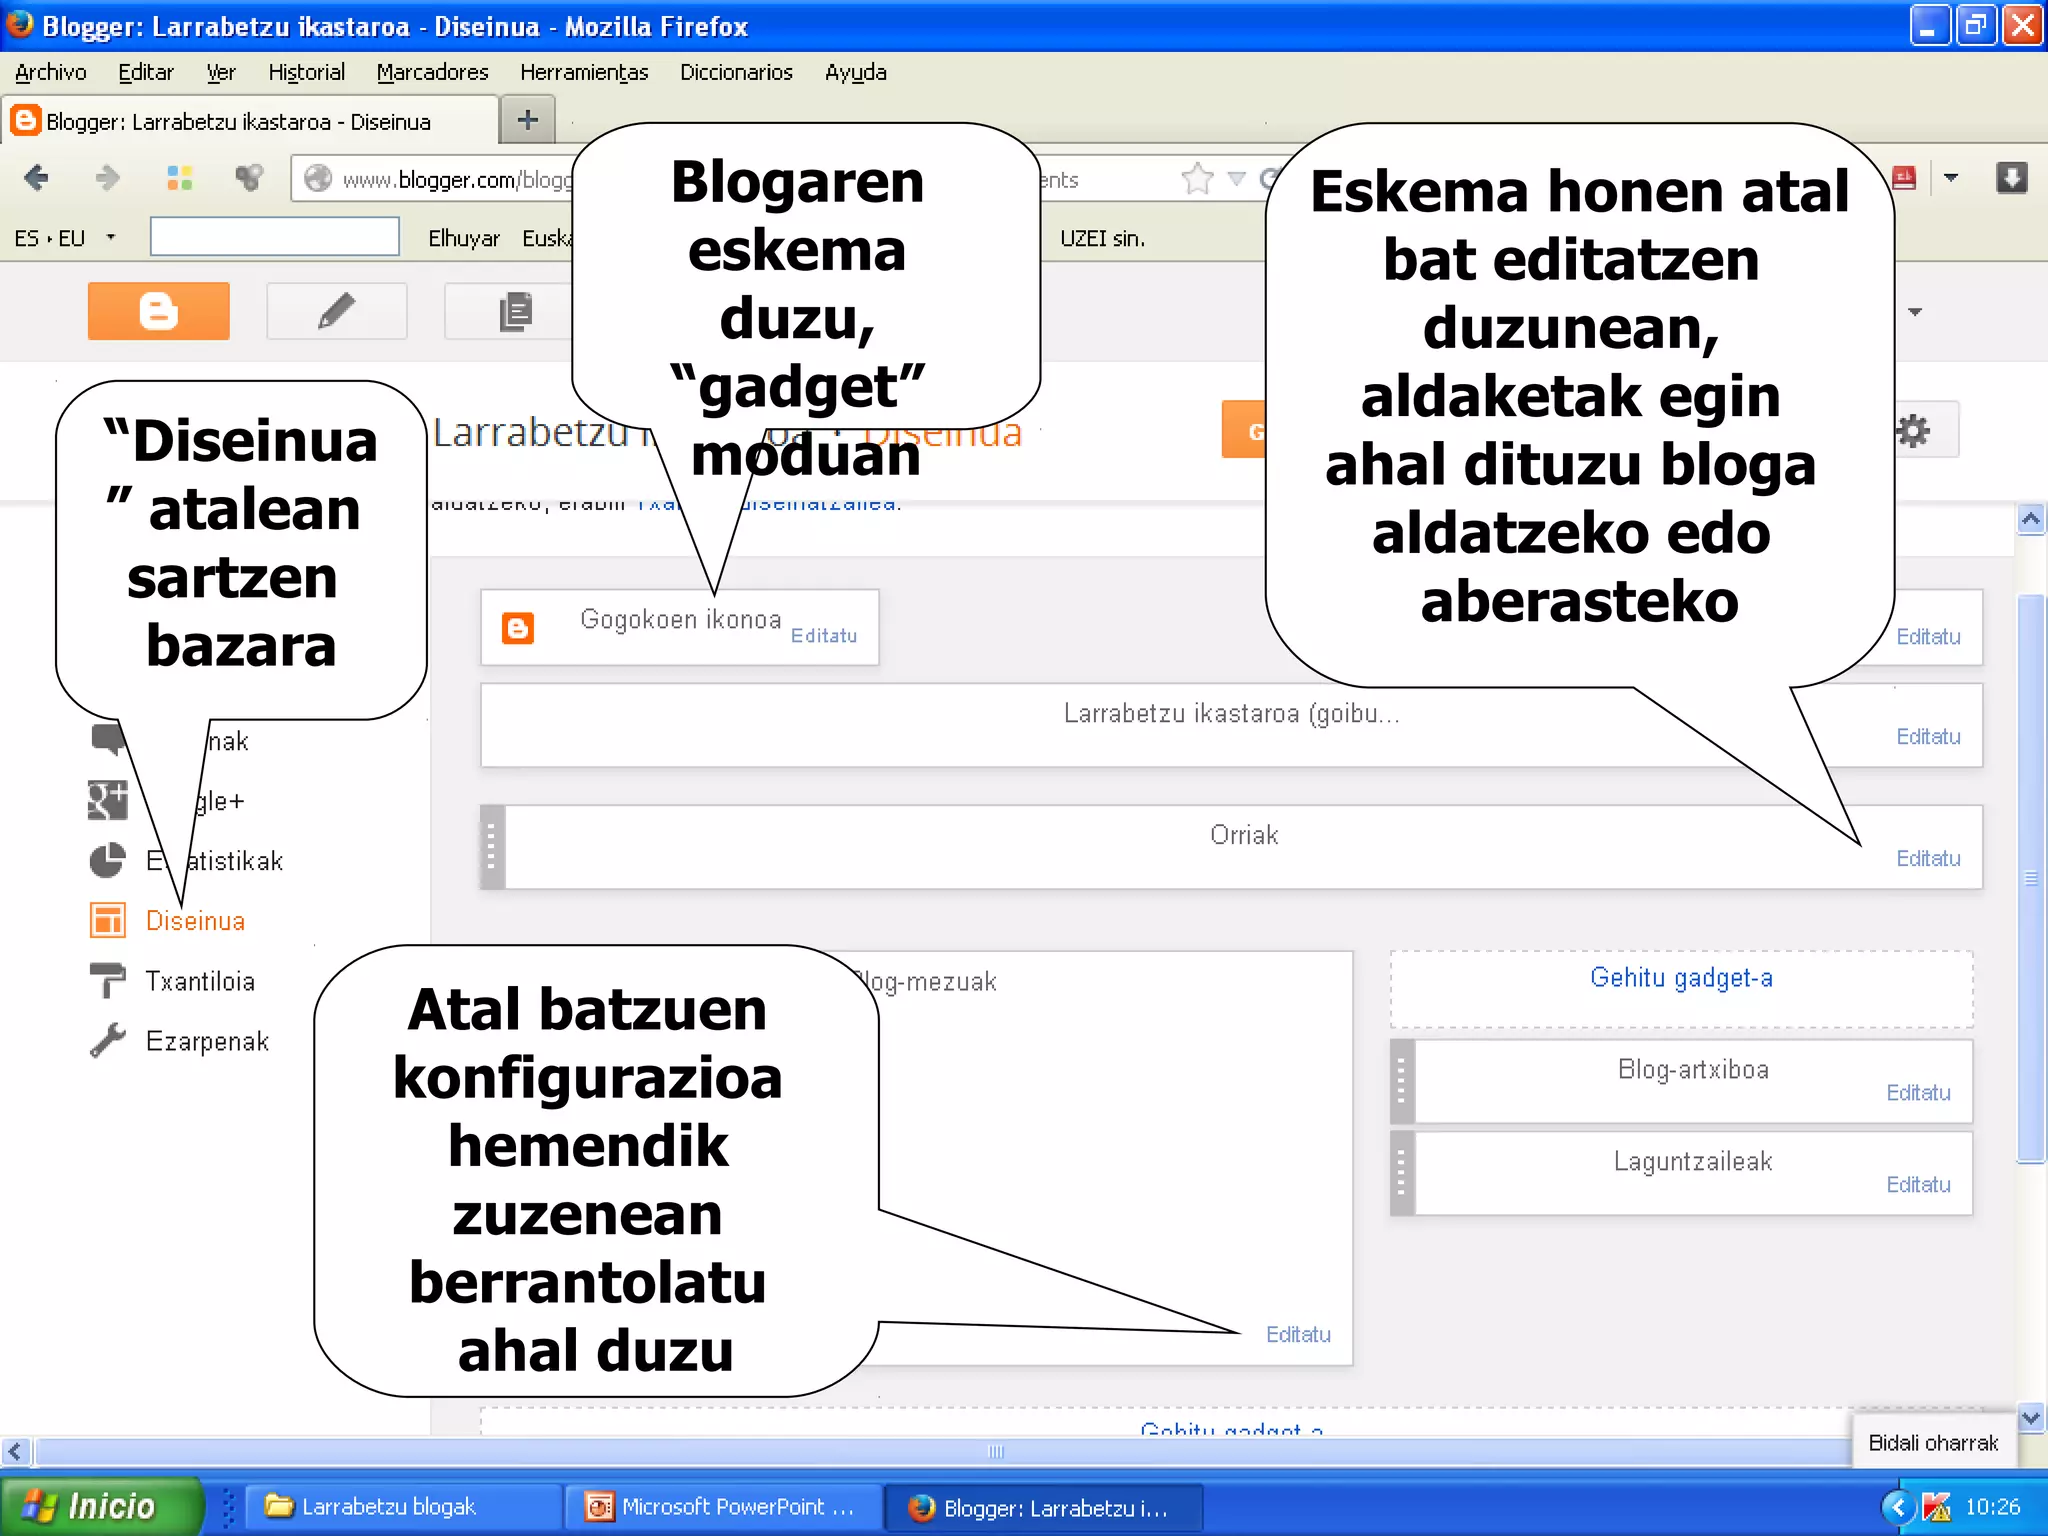Click the colorful squares toolbar icon
The width and height of the screenshot is (2048, 1536).
(179, 178)
